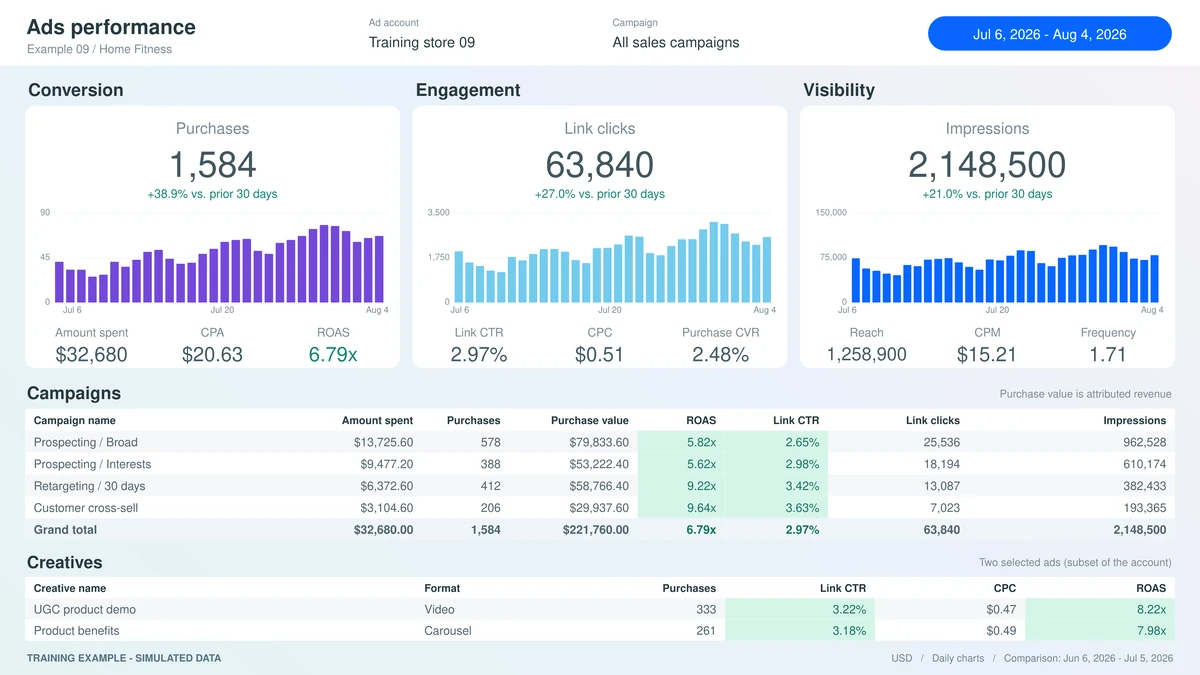Click the $221,760.00 grand total purchase value

[x=596, y=530]
